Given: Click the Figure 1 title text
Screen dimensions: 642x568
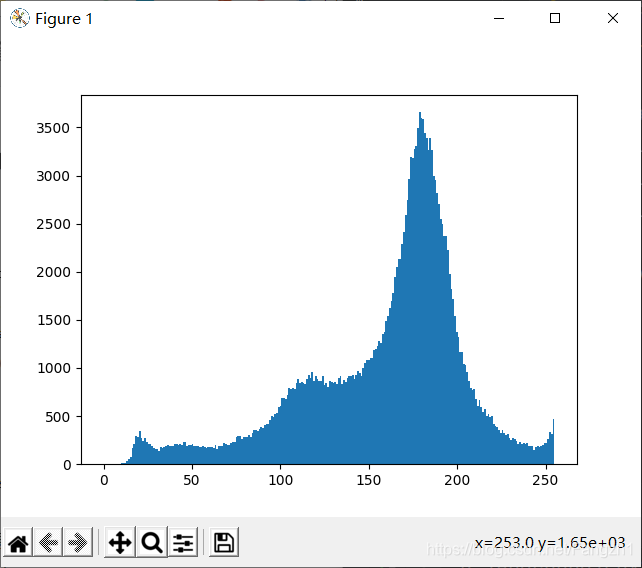Looking at the screenshot, I should click(x=64, y=19).
